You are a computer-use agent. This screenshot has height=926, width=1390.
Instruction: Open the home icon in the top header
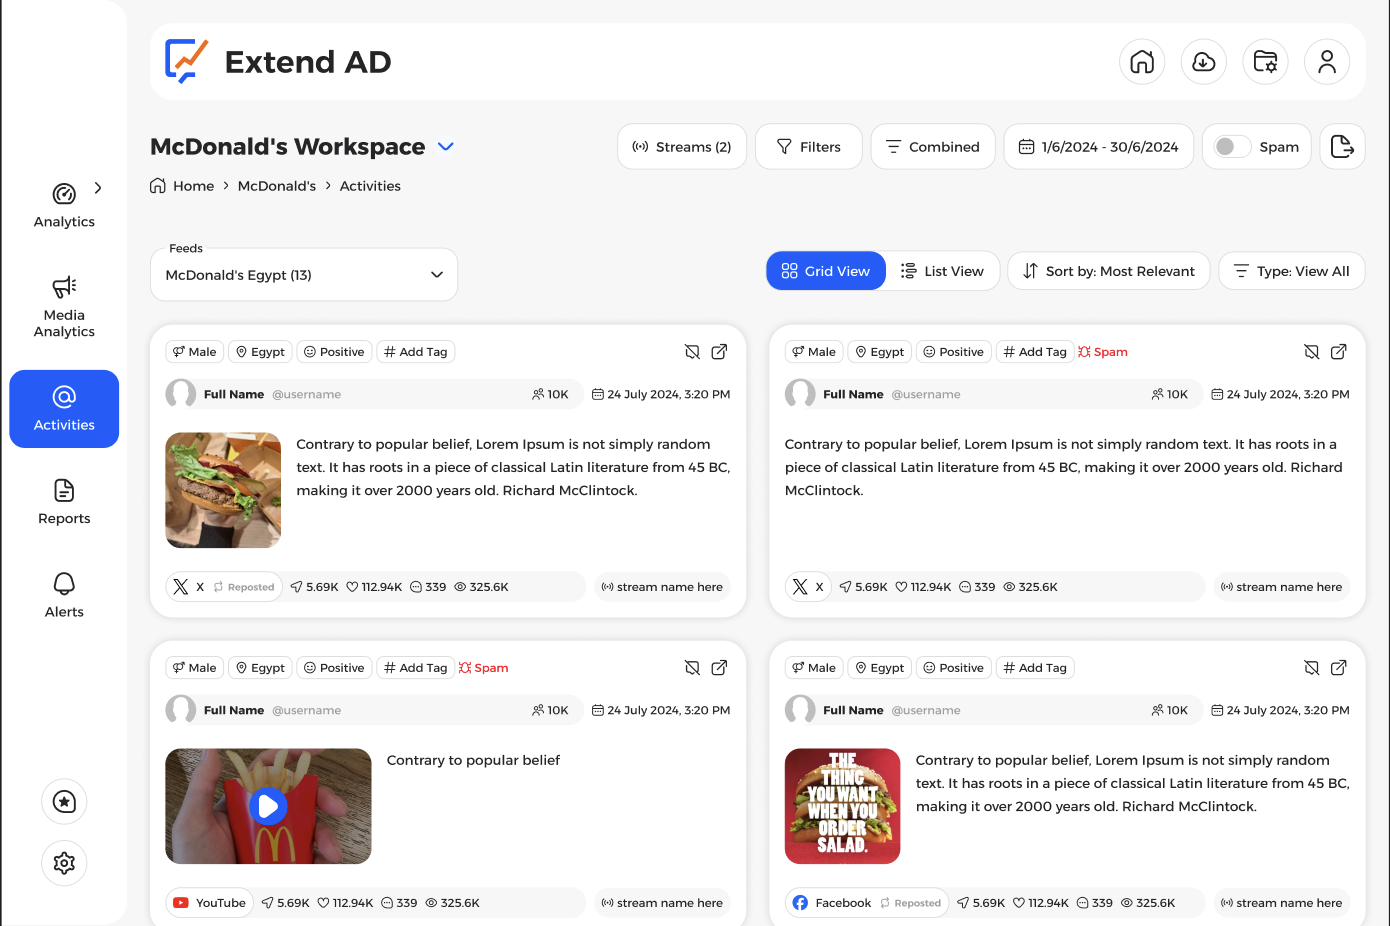1142,62
